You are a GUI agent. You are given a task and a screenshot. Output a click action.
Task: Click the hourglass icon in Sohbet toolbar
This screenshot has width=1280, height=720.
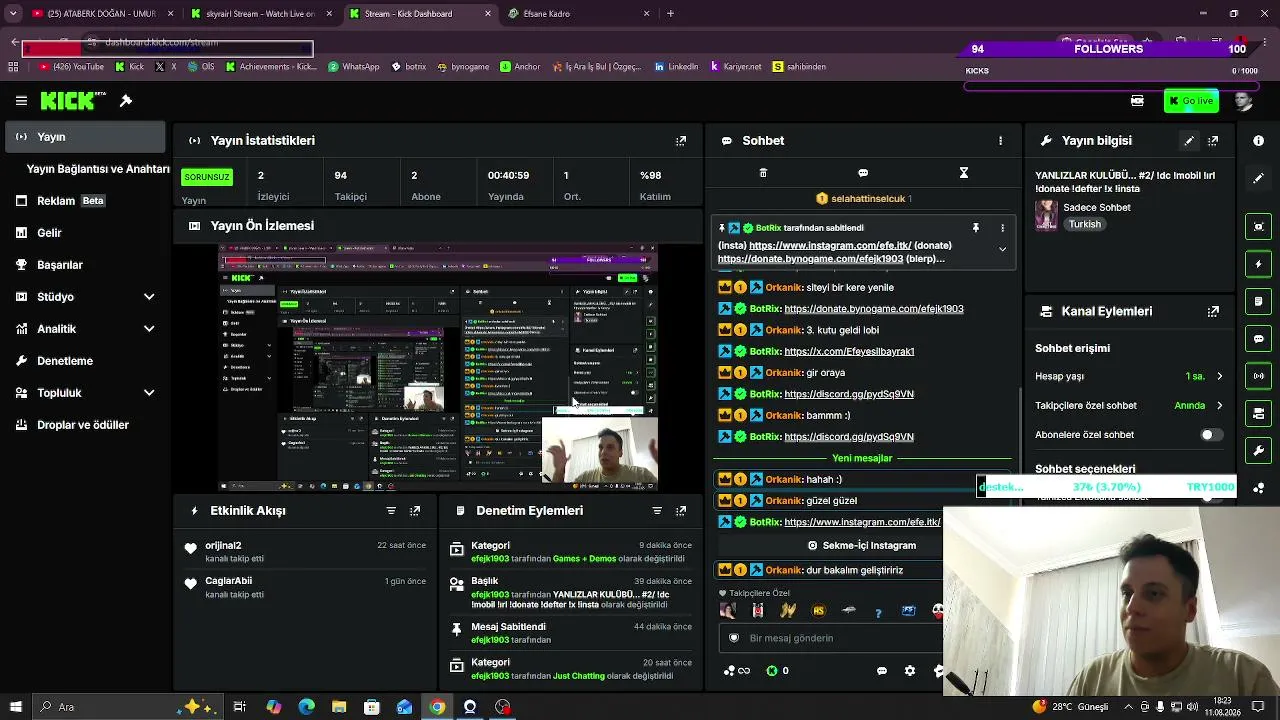964,173
